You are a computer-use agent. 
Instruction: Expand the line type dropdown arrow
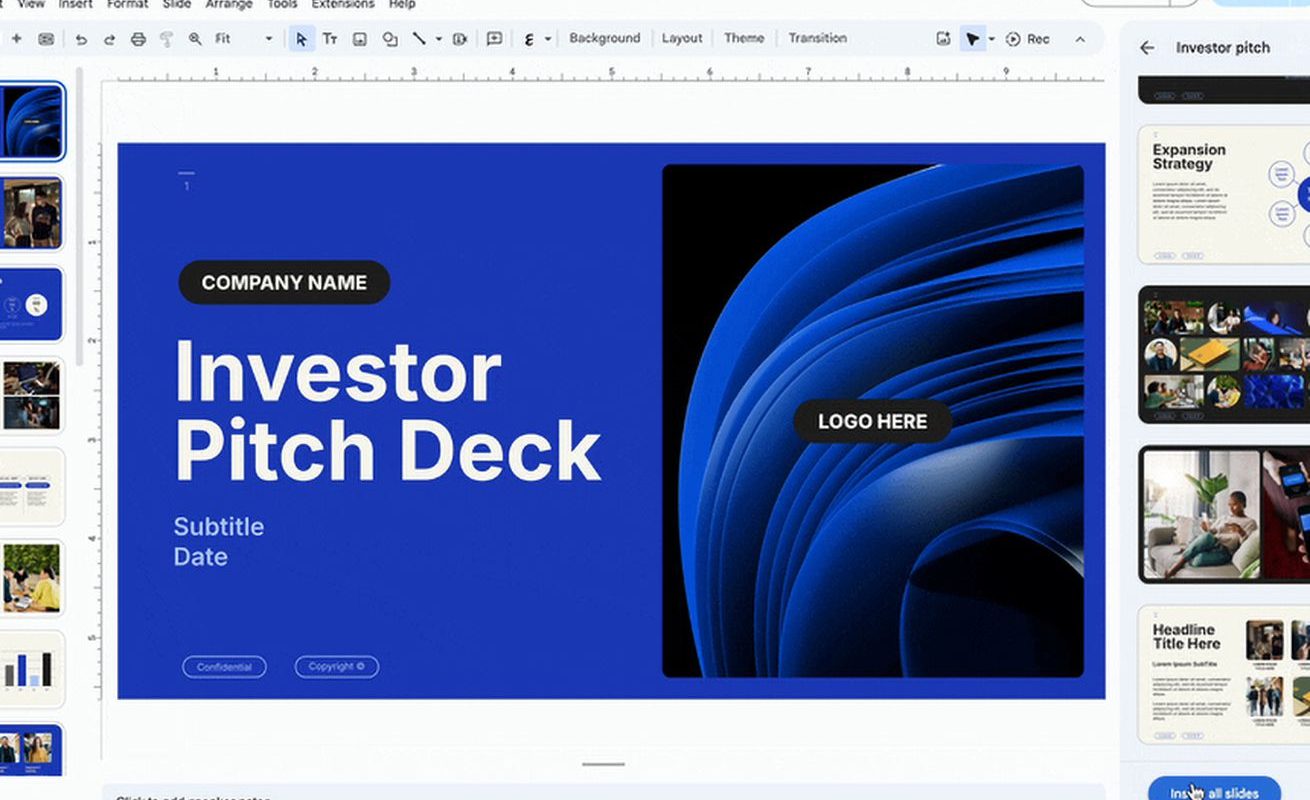(x=438, y=39)
